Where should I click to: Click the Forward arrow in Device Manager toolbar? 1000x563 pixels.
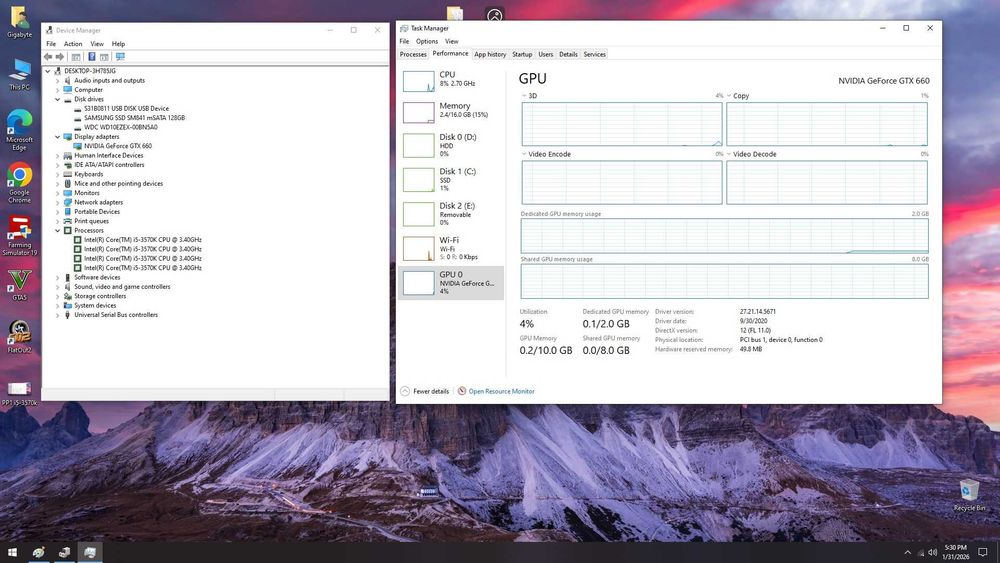(x=60, y=57)
